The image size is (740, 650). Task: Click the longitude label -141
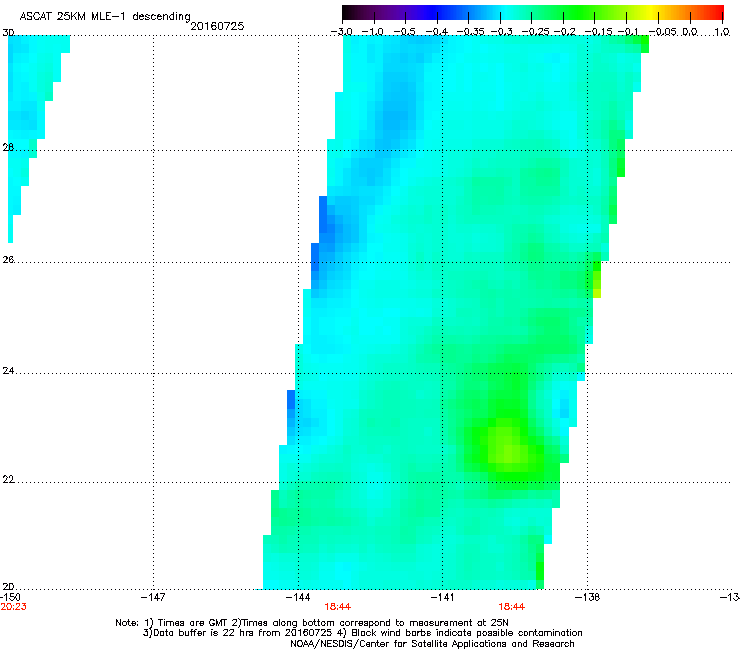[x=442, y=597]
